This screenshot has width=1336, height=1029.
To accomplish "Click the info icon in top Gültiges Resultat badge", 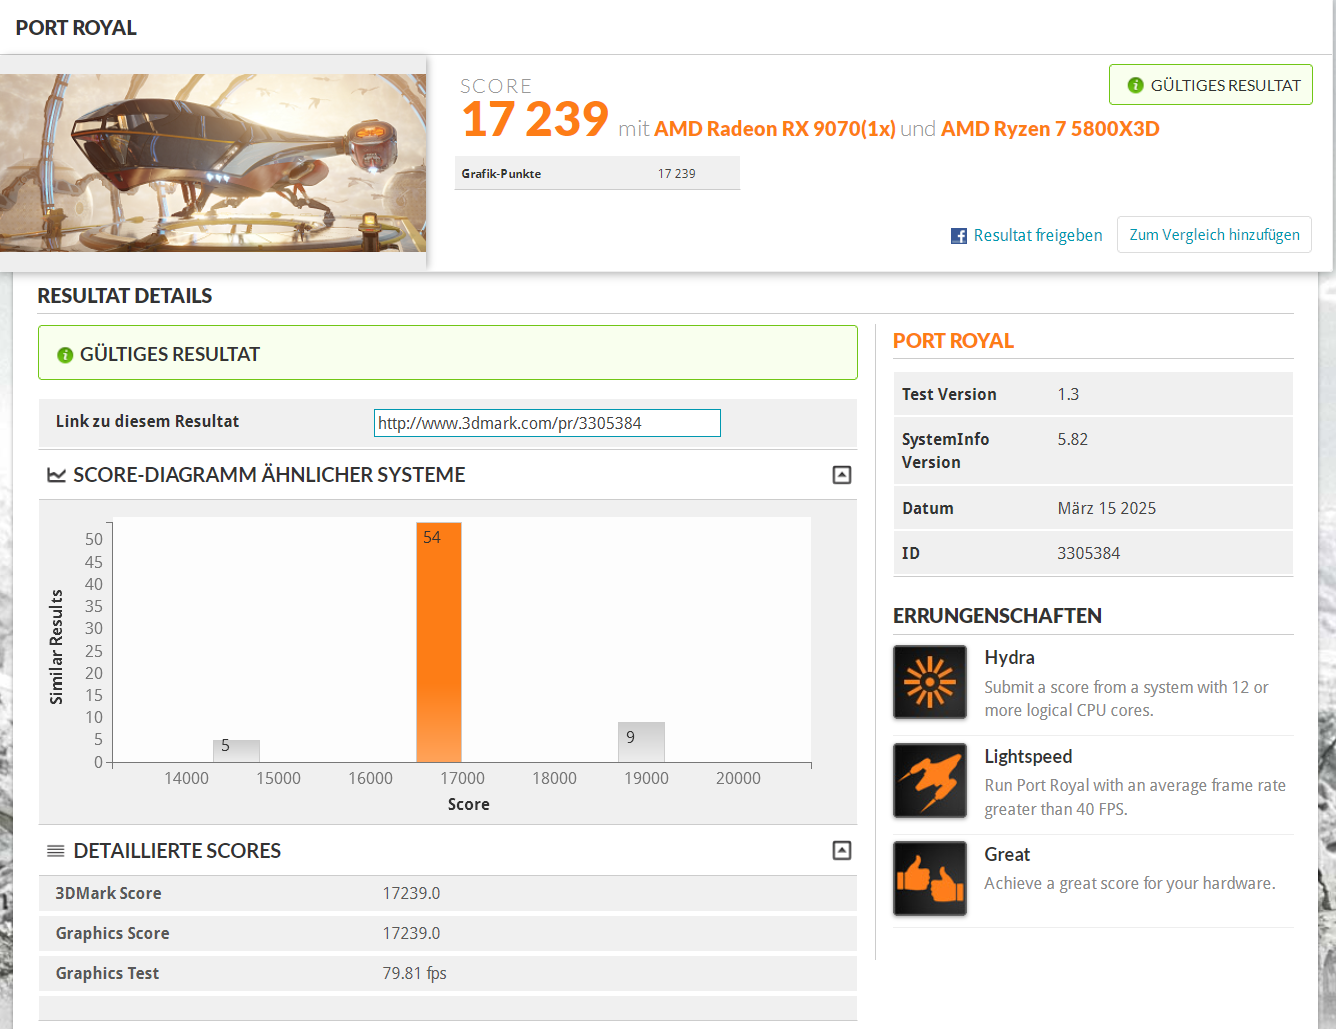I will pos(1135,85).
